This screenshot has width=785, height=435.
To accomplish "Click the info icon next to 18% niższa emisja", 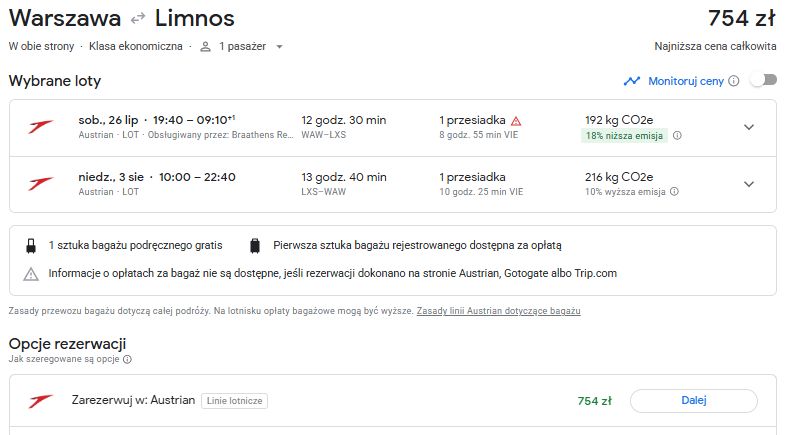I will click(677, 135).
